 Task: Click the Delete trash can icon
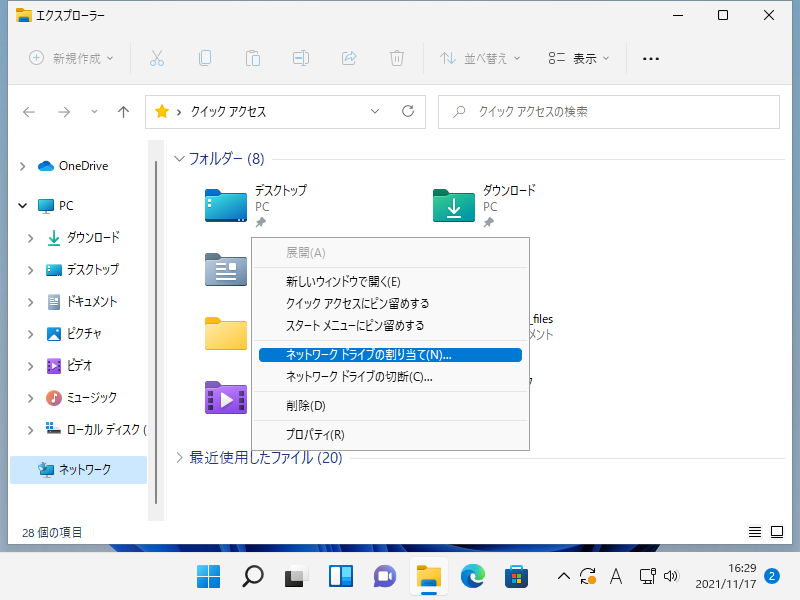[397, 58]
